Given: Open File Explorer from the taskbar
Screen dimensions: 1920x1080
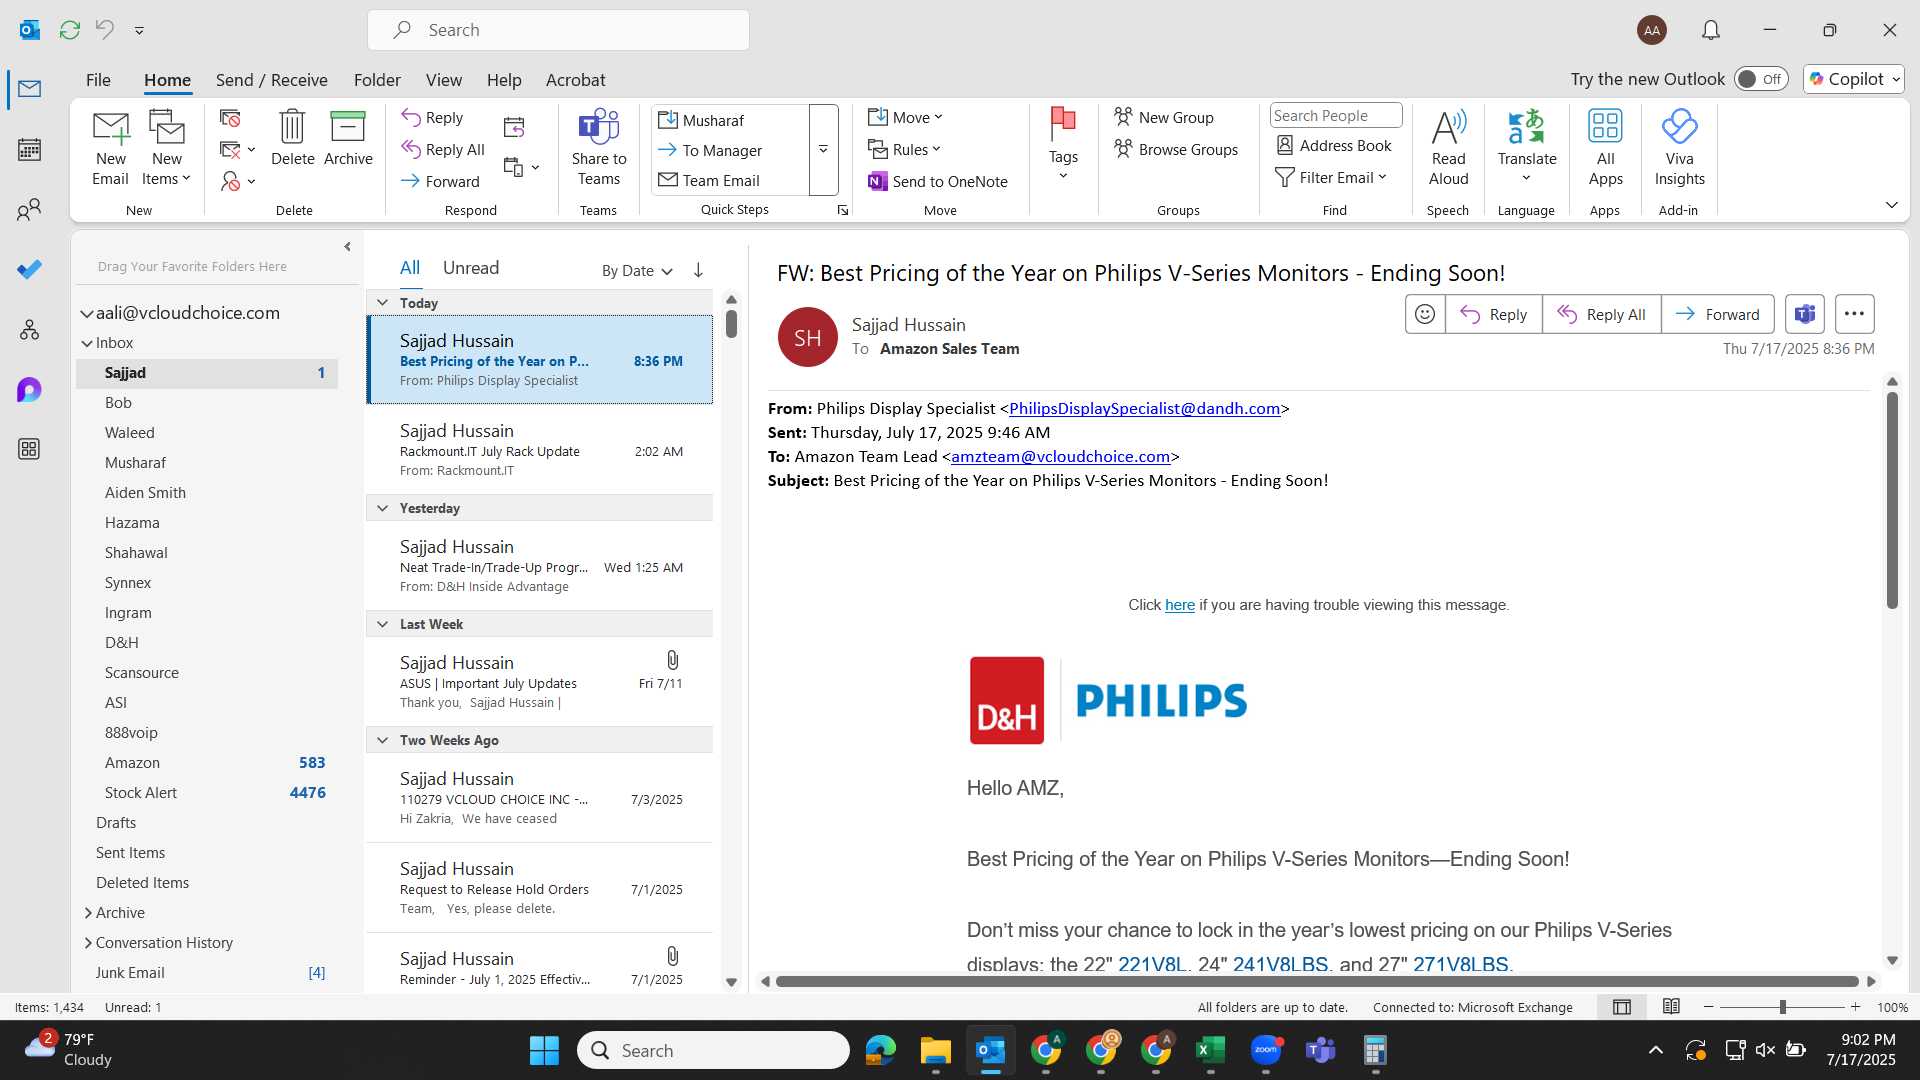Looking at the screenshot, I should (x=935, y=1050).
